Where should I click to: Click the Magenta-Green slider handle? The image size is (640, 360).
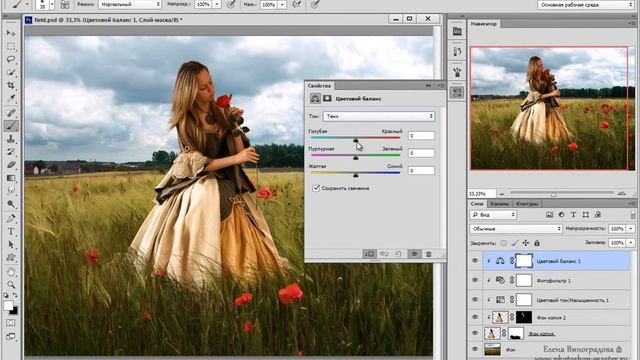[x=356, y=158]
